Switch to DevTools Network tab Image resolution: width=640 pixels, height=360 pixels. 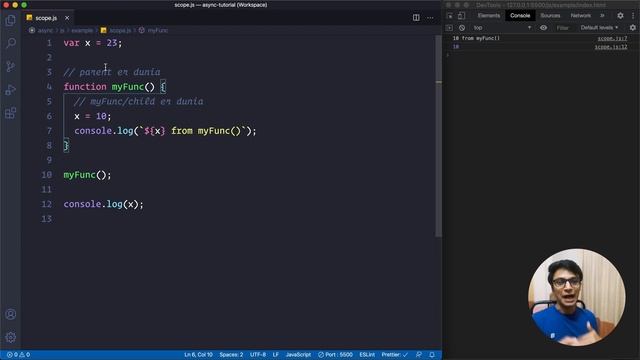pyautogui.click(x=580, y=16)
